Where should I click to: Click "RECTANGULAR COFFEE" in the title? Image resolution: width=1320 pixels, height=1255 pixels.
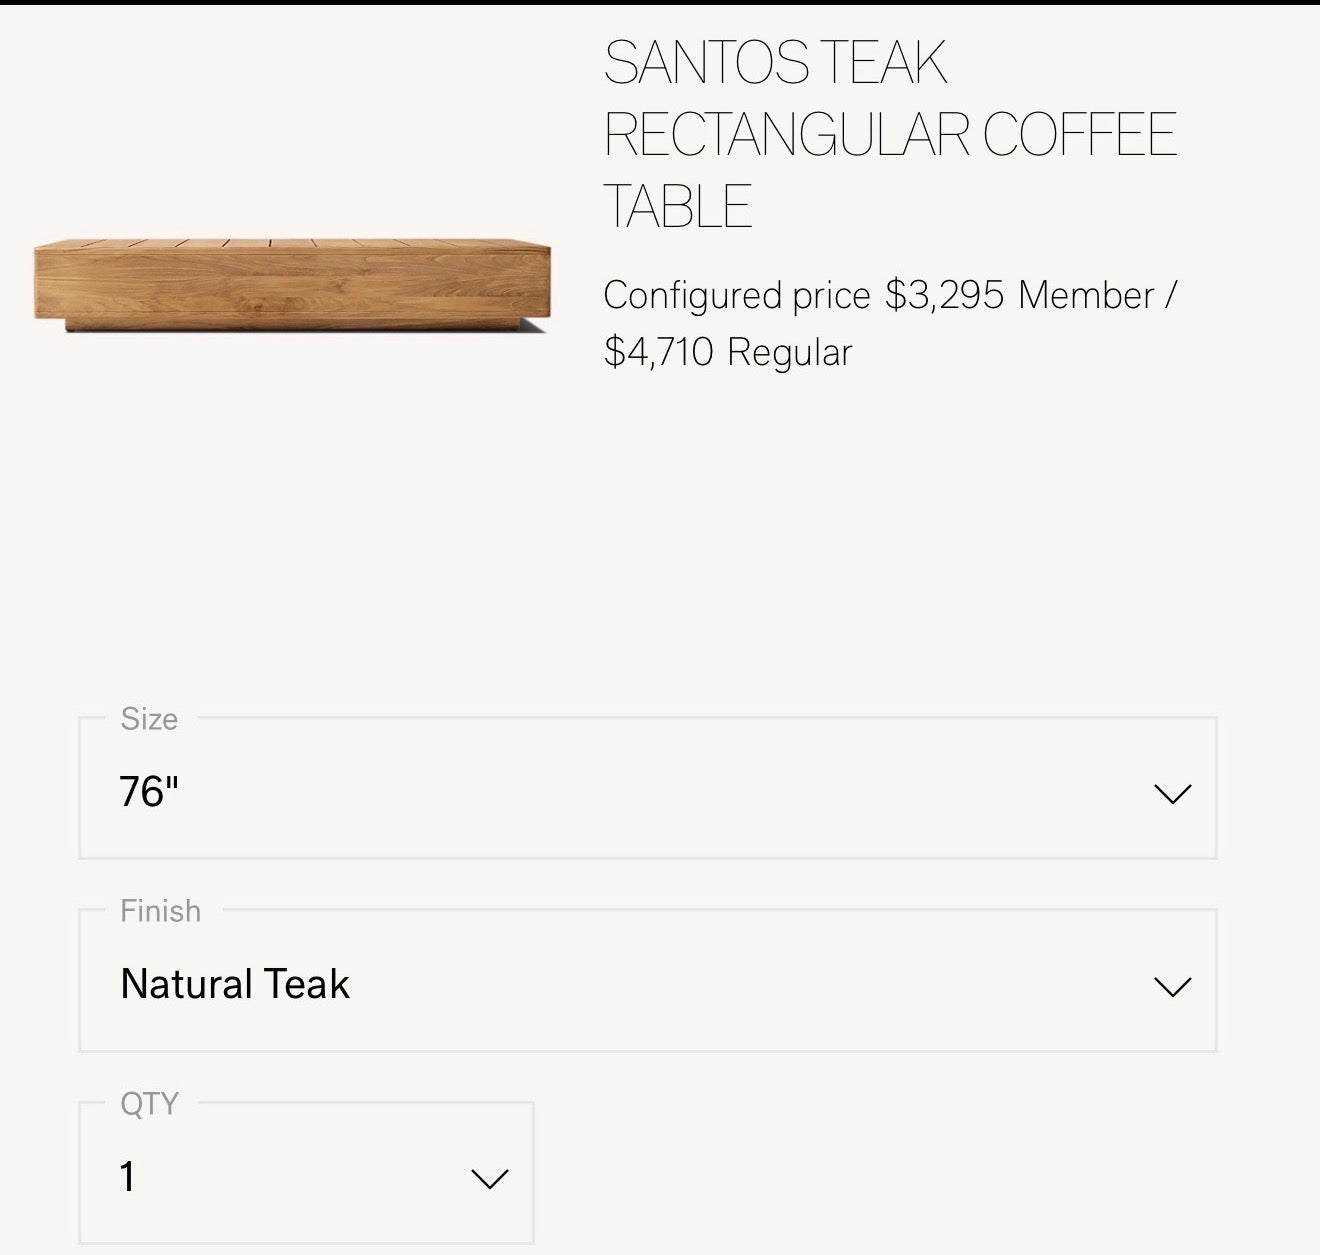coord(890,135)
